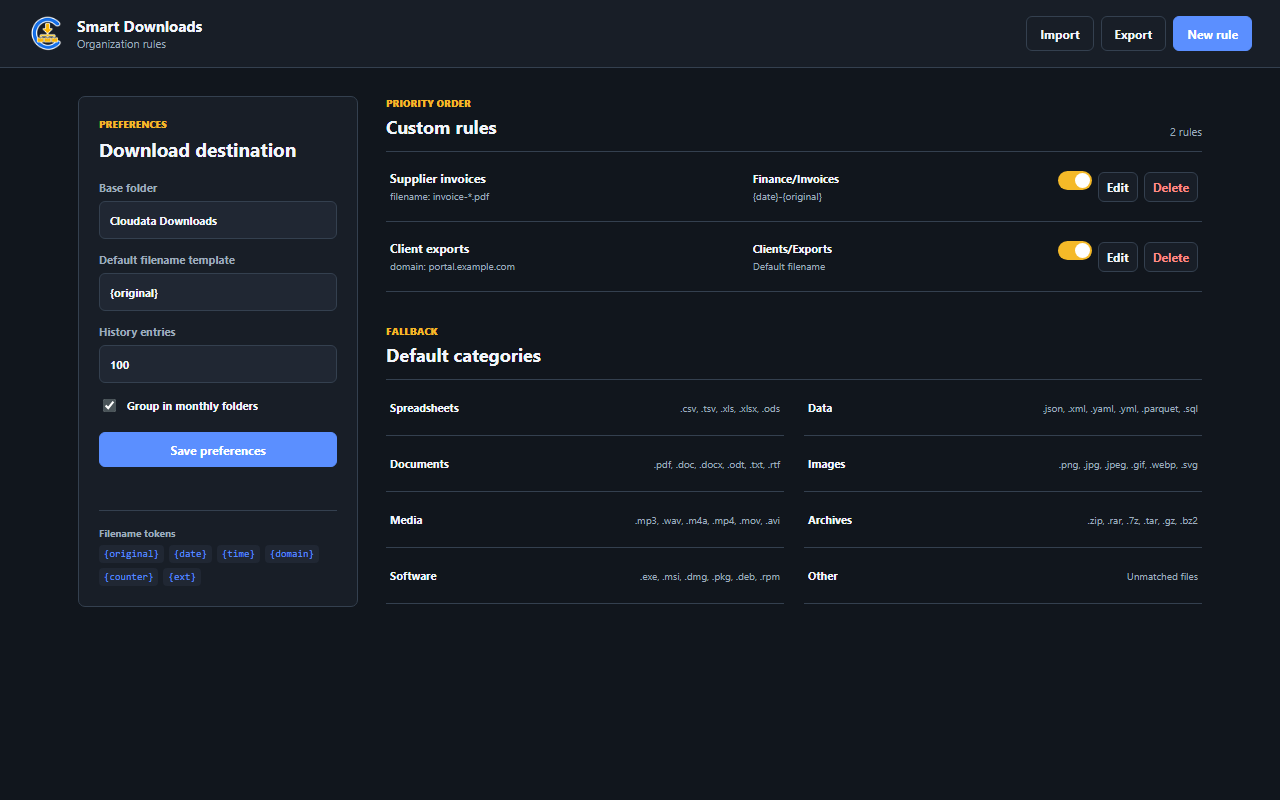Image resolution: width=1280 pixels, height=800 pixels.
Task: Select the Data category row
Action: click(x=1003, y=408)
